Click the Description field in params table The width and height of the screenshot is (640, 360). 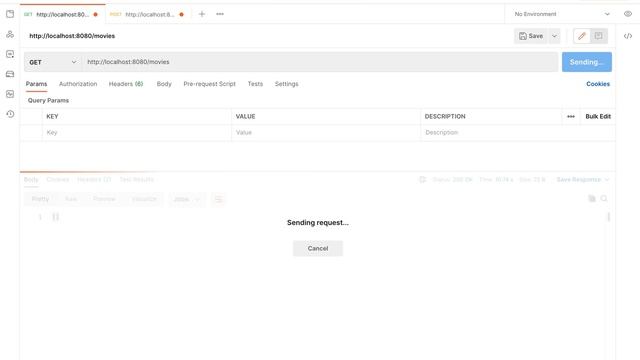[x=518, y=133]
